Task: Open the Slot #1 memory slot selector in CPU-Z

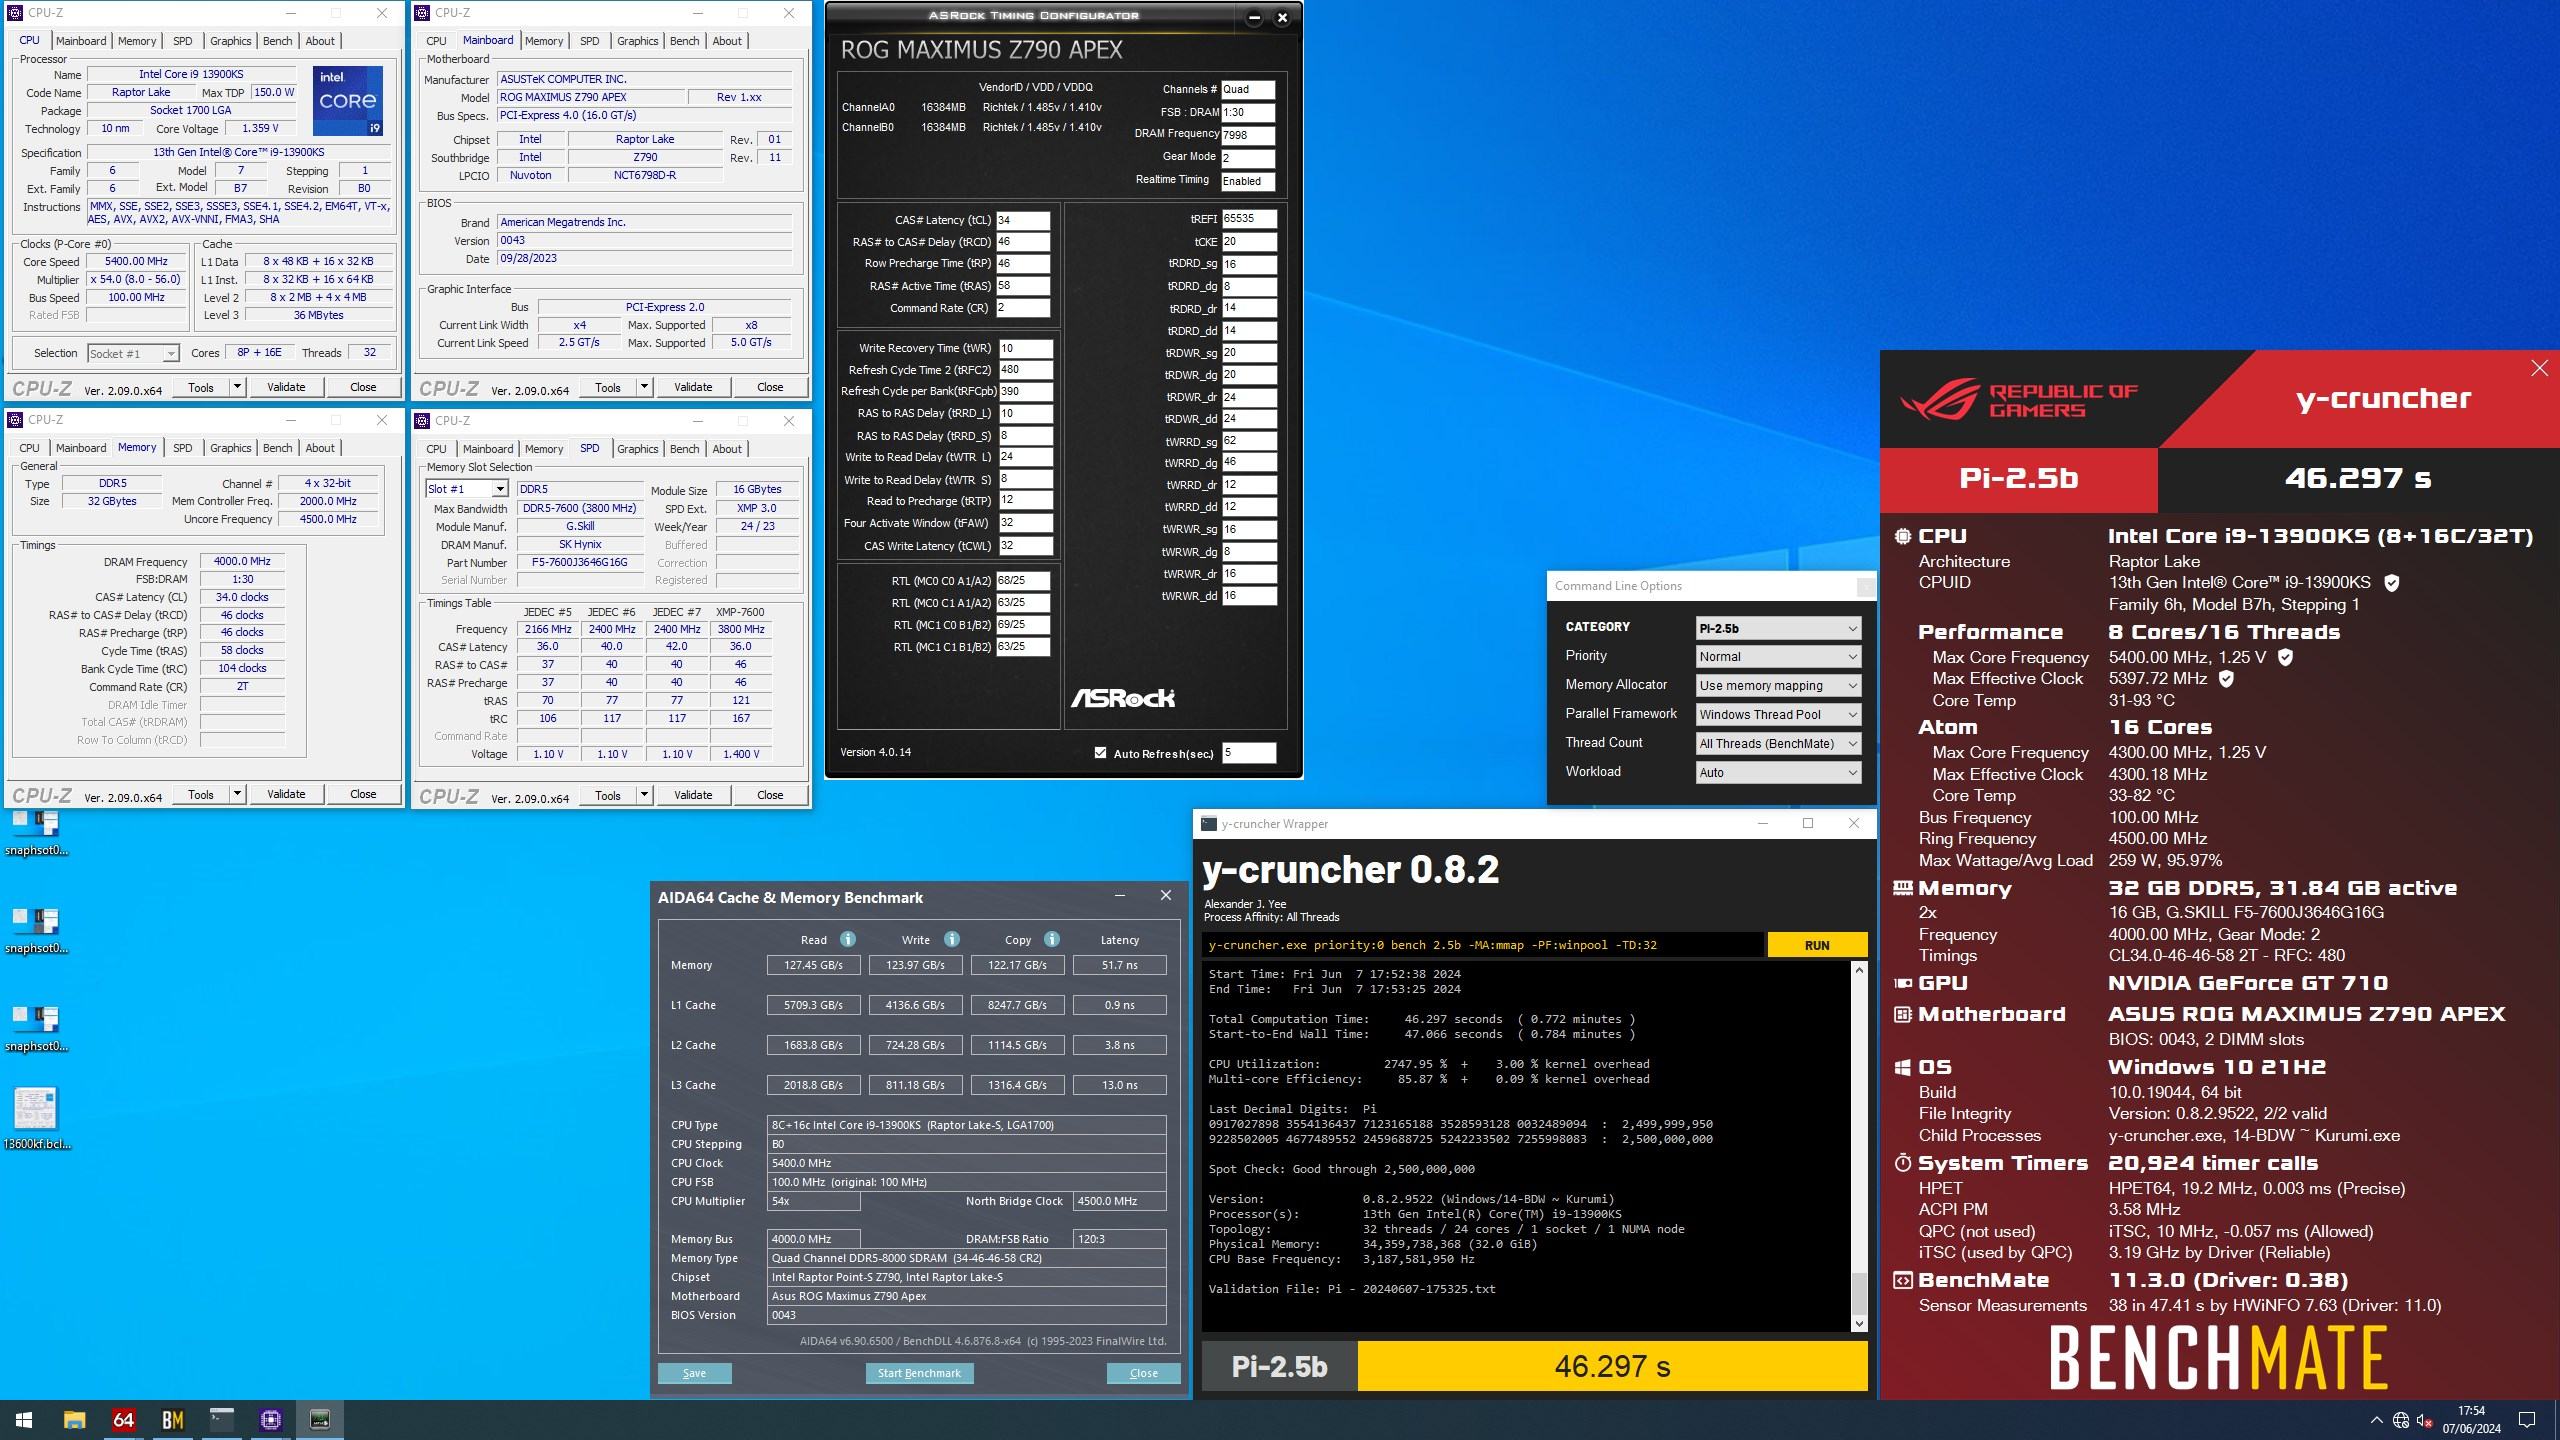Action: [x=467, y=489]
